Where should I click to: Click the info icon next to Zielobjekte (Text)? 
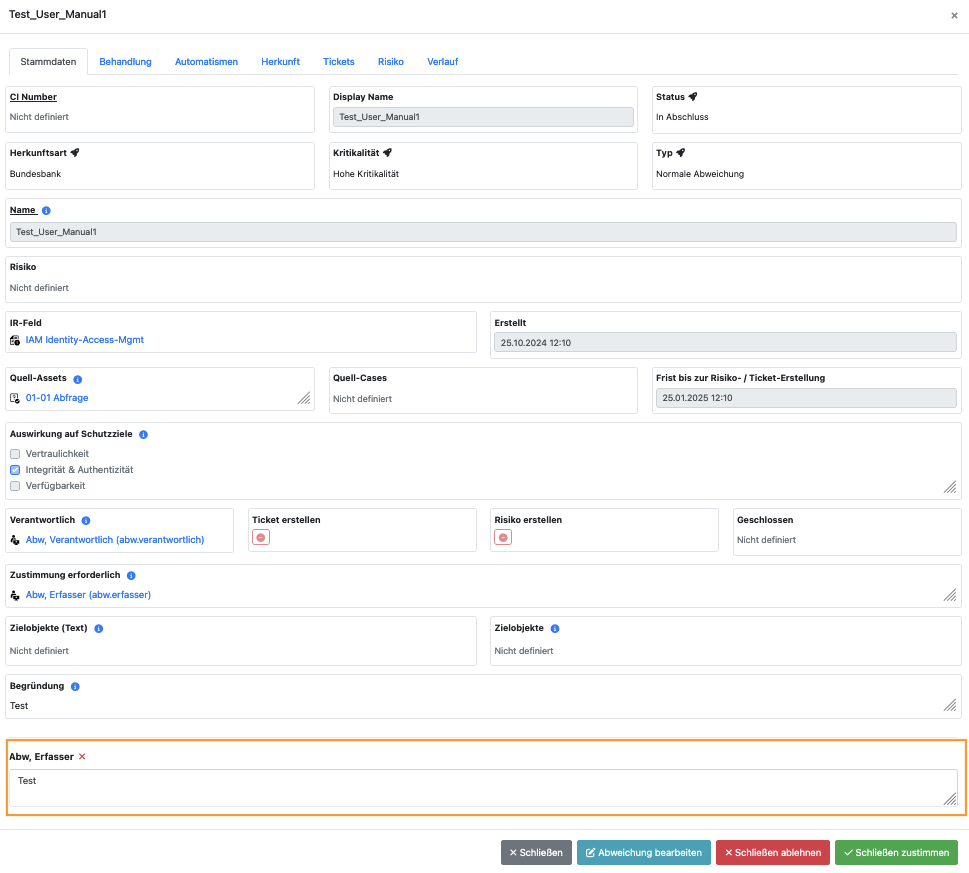coord(98,629)
